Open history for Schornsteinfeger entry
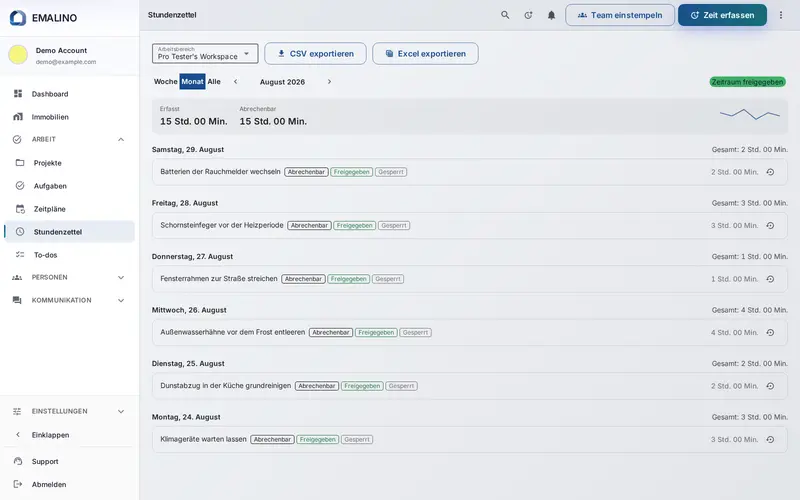Viewport: 800px width, 500px height. 770,226
